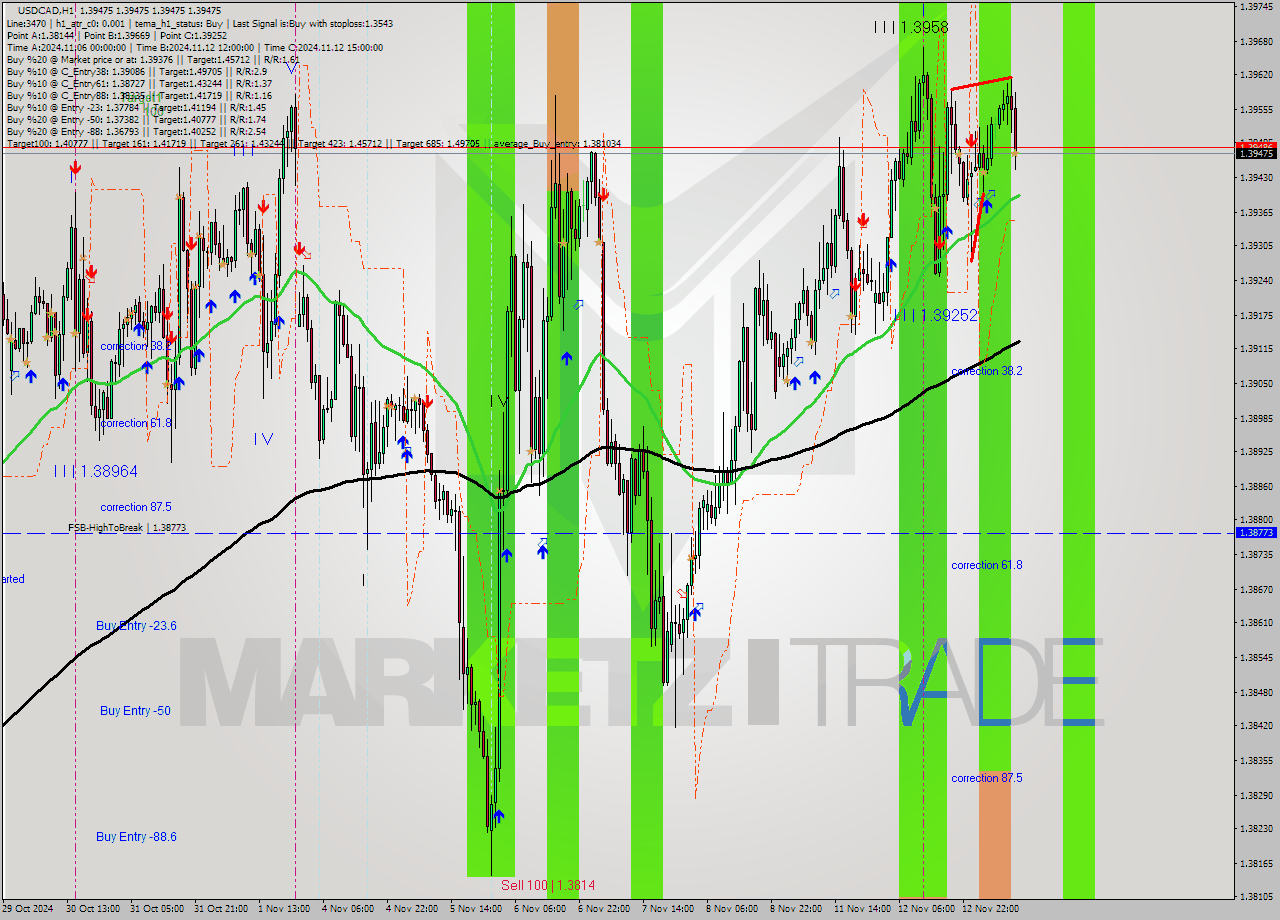Click the 1.38985 price axis label
Viewport: 1280px width, 920px height.
click(1256, 418)
